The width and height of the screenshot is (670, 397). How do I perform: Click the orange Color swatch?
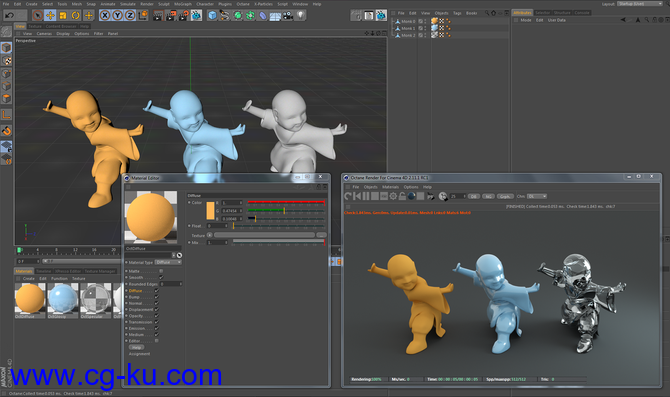[210, 211]
